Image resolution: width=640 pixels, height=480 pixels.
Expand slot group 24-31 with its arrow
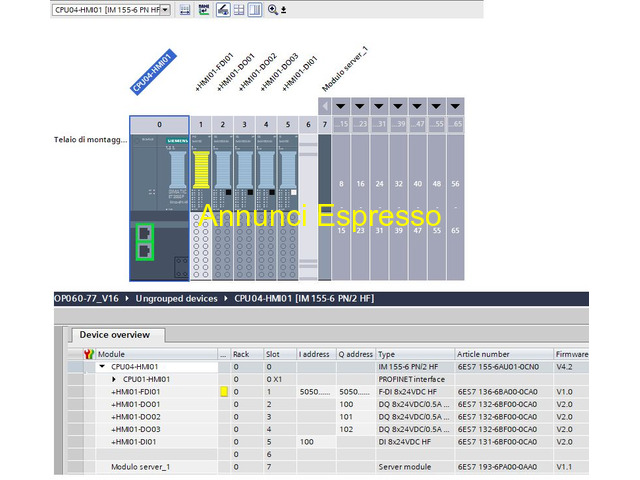[379, 107]
